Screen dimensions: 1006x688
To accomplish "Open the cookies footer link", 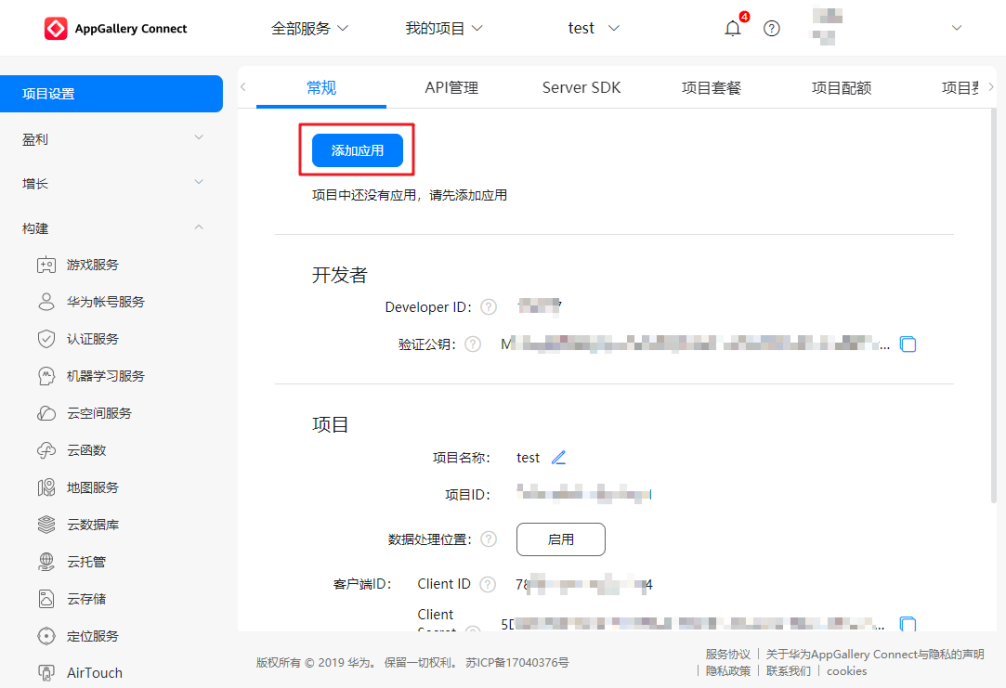I will [846, 671].
